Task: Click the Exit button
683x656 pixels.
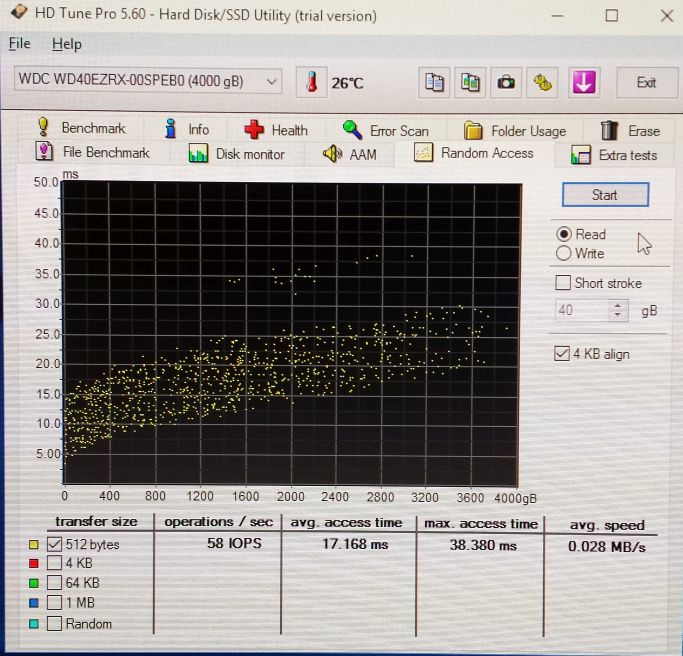Action: coord(647,82)
